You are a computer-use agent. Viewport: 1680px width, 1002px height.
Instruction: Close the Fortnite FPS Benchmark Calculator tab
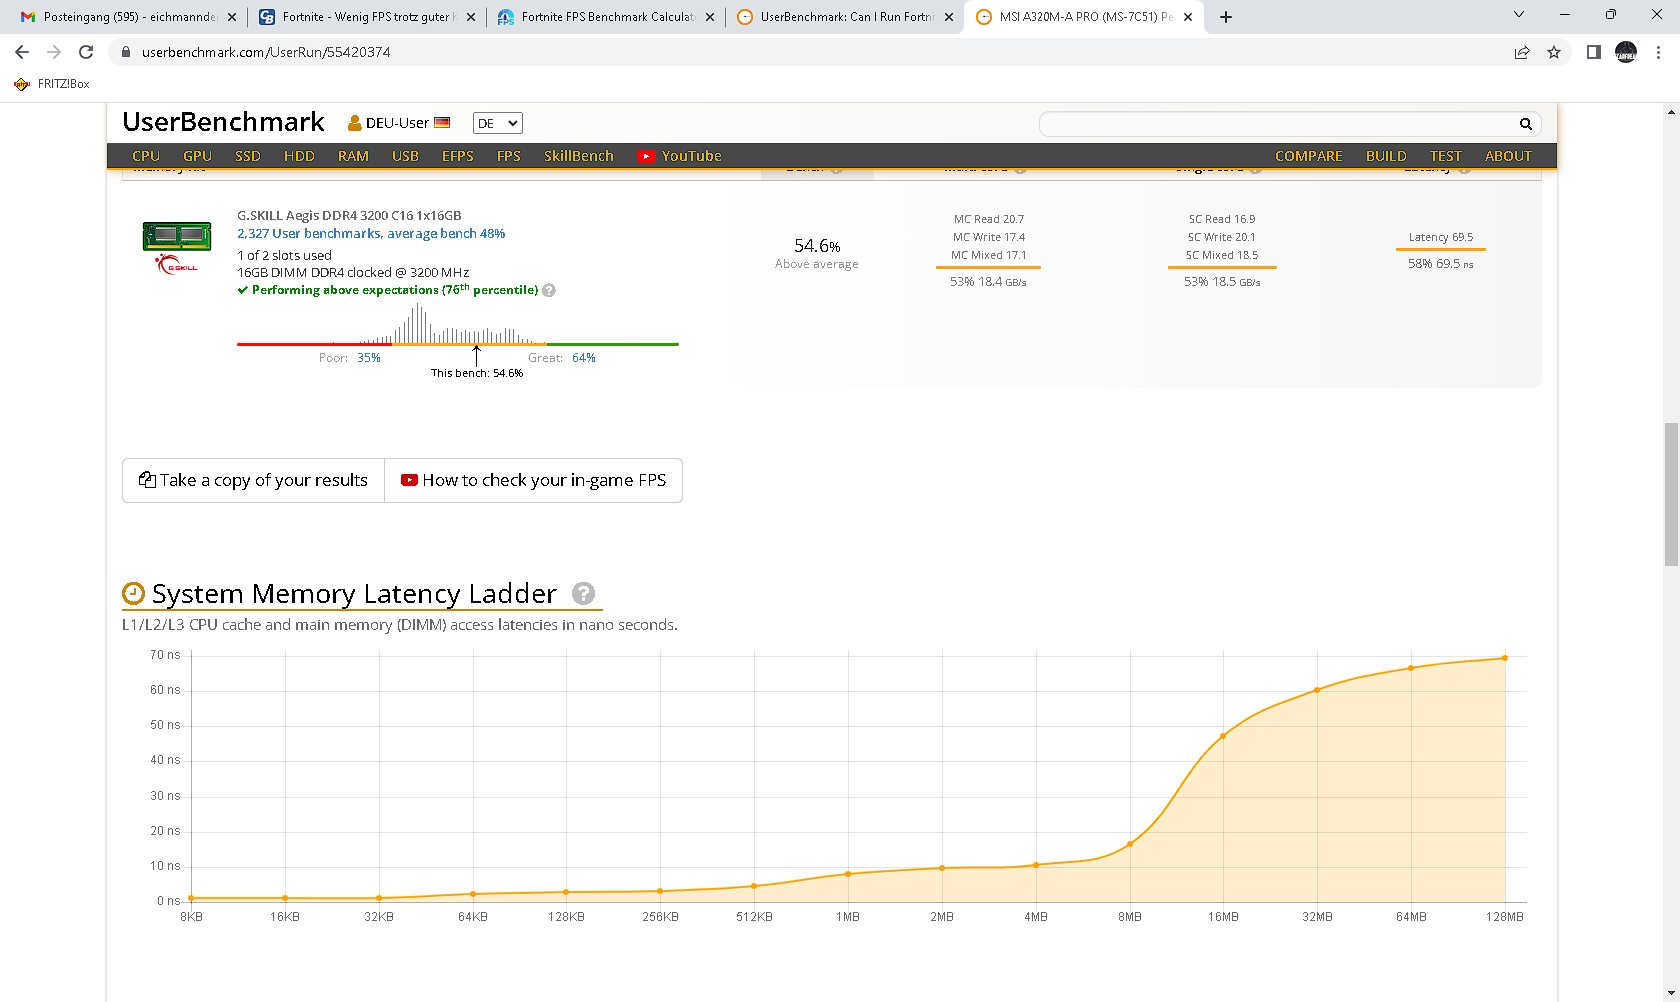(710, 17)
